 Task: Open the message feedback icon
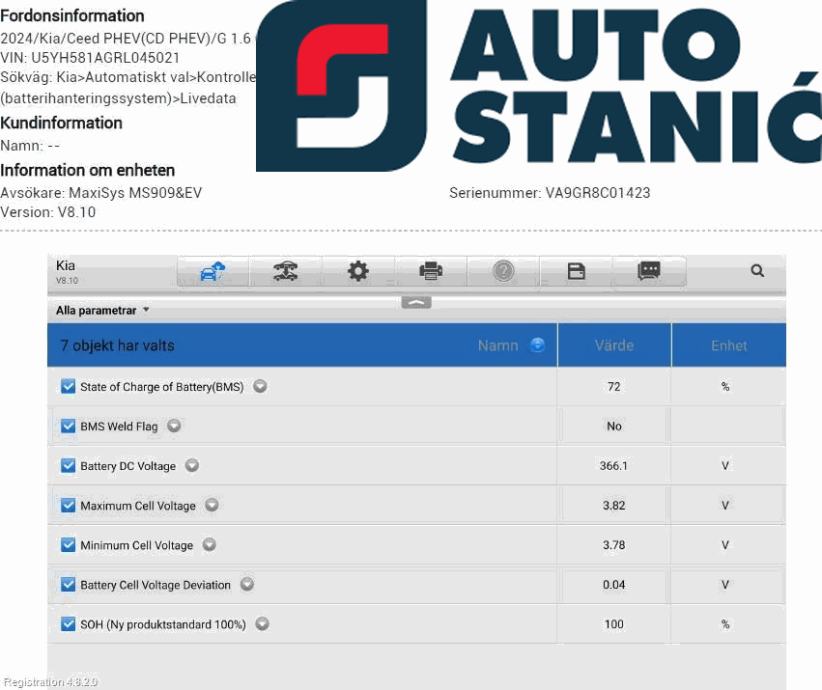point(649,272)
